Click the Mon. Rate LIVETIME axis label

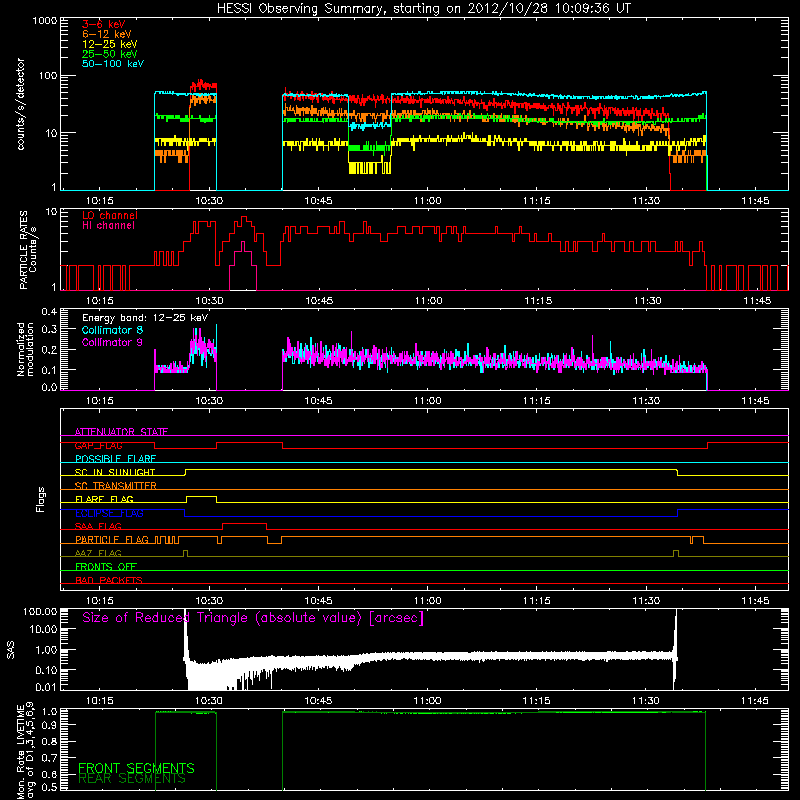coord(26,750)
